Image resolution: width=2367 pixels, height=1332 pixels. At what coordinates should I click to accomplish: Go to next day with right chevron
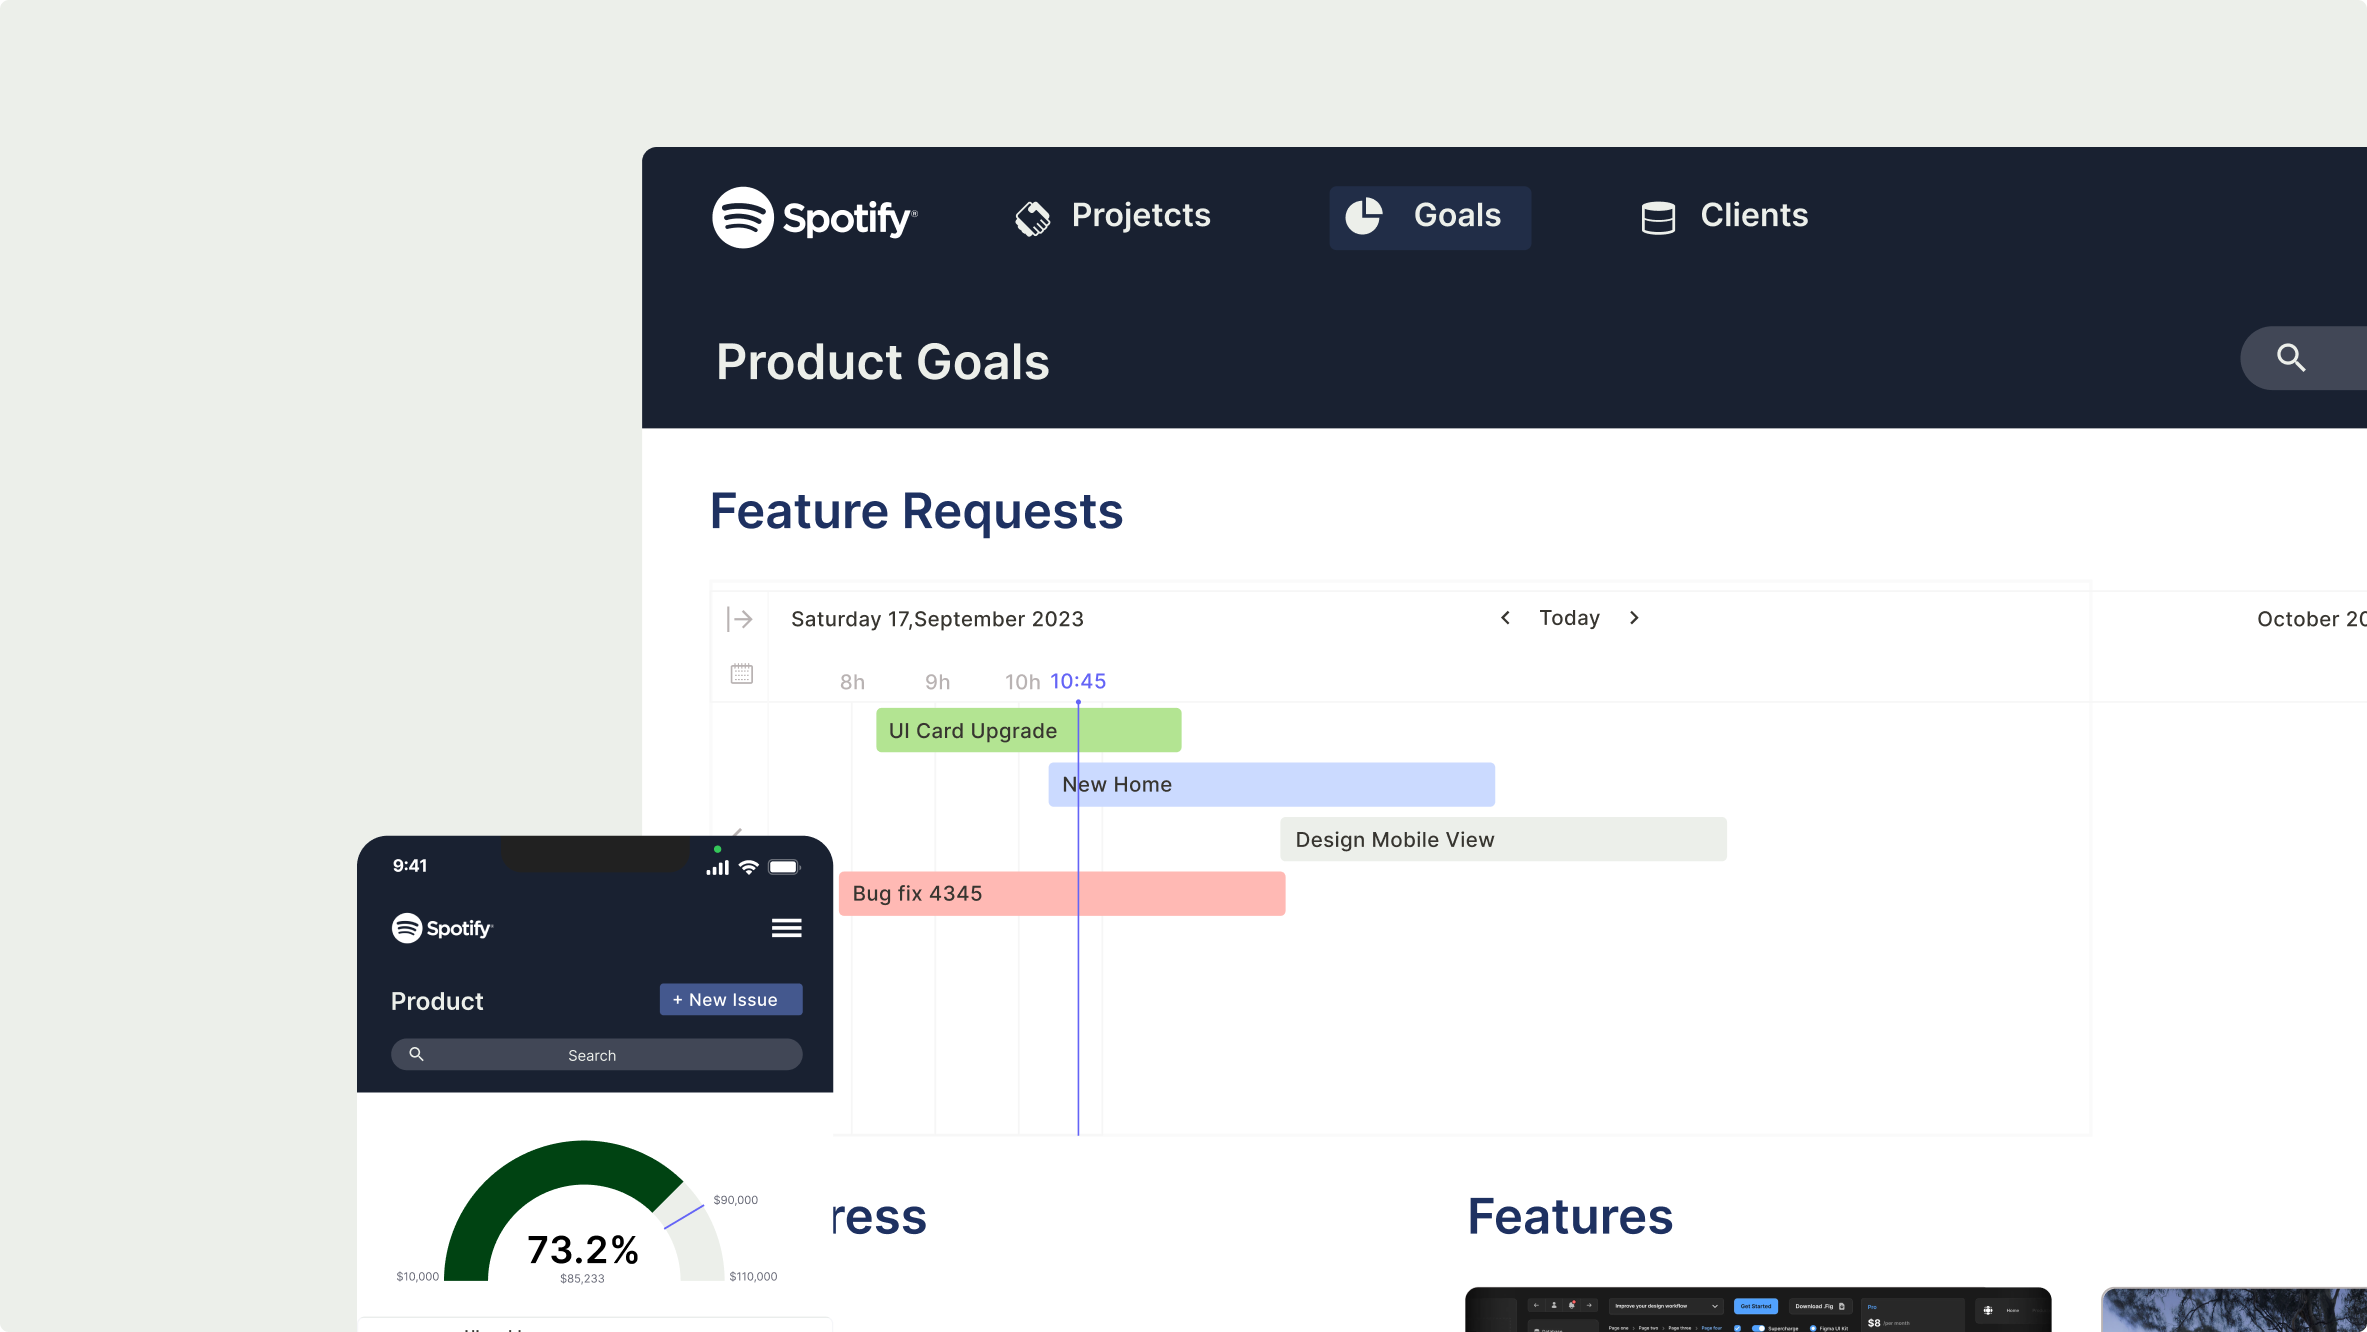pos(1634,618)
